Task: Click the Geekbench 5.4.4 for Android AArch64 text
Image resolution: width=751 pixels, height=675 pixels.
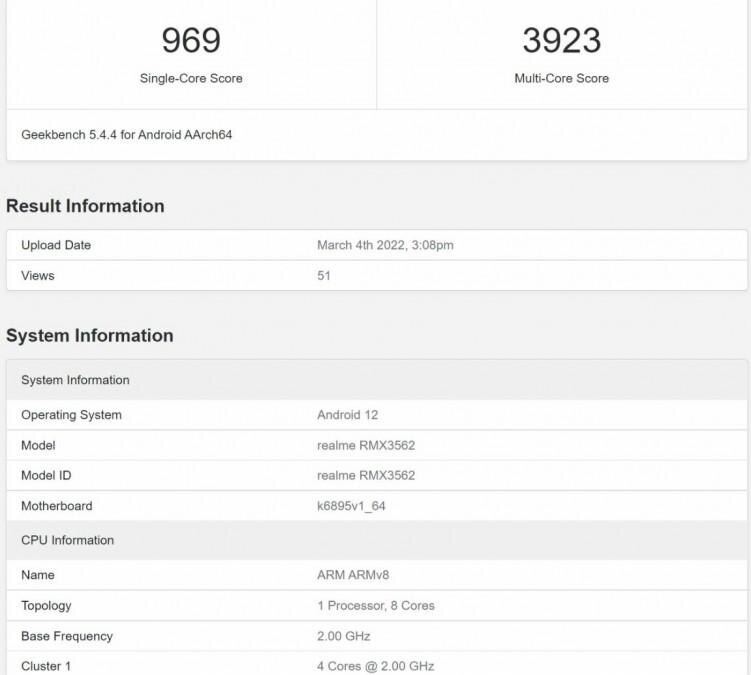Action: pyautogui.click(x=127, y=134)
